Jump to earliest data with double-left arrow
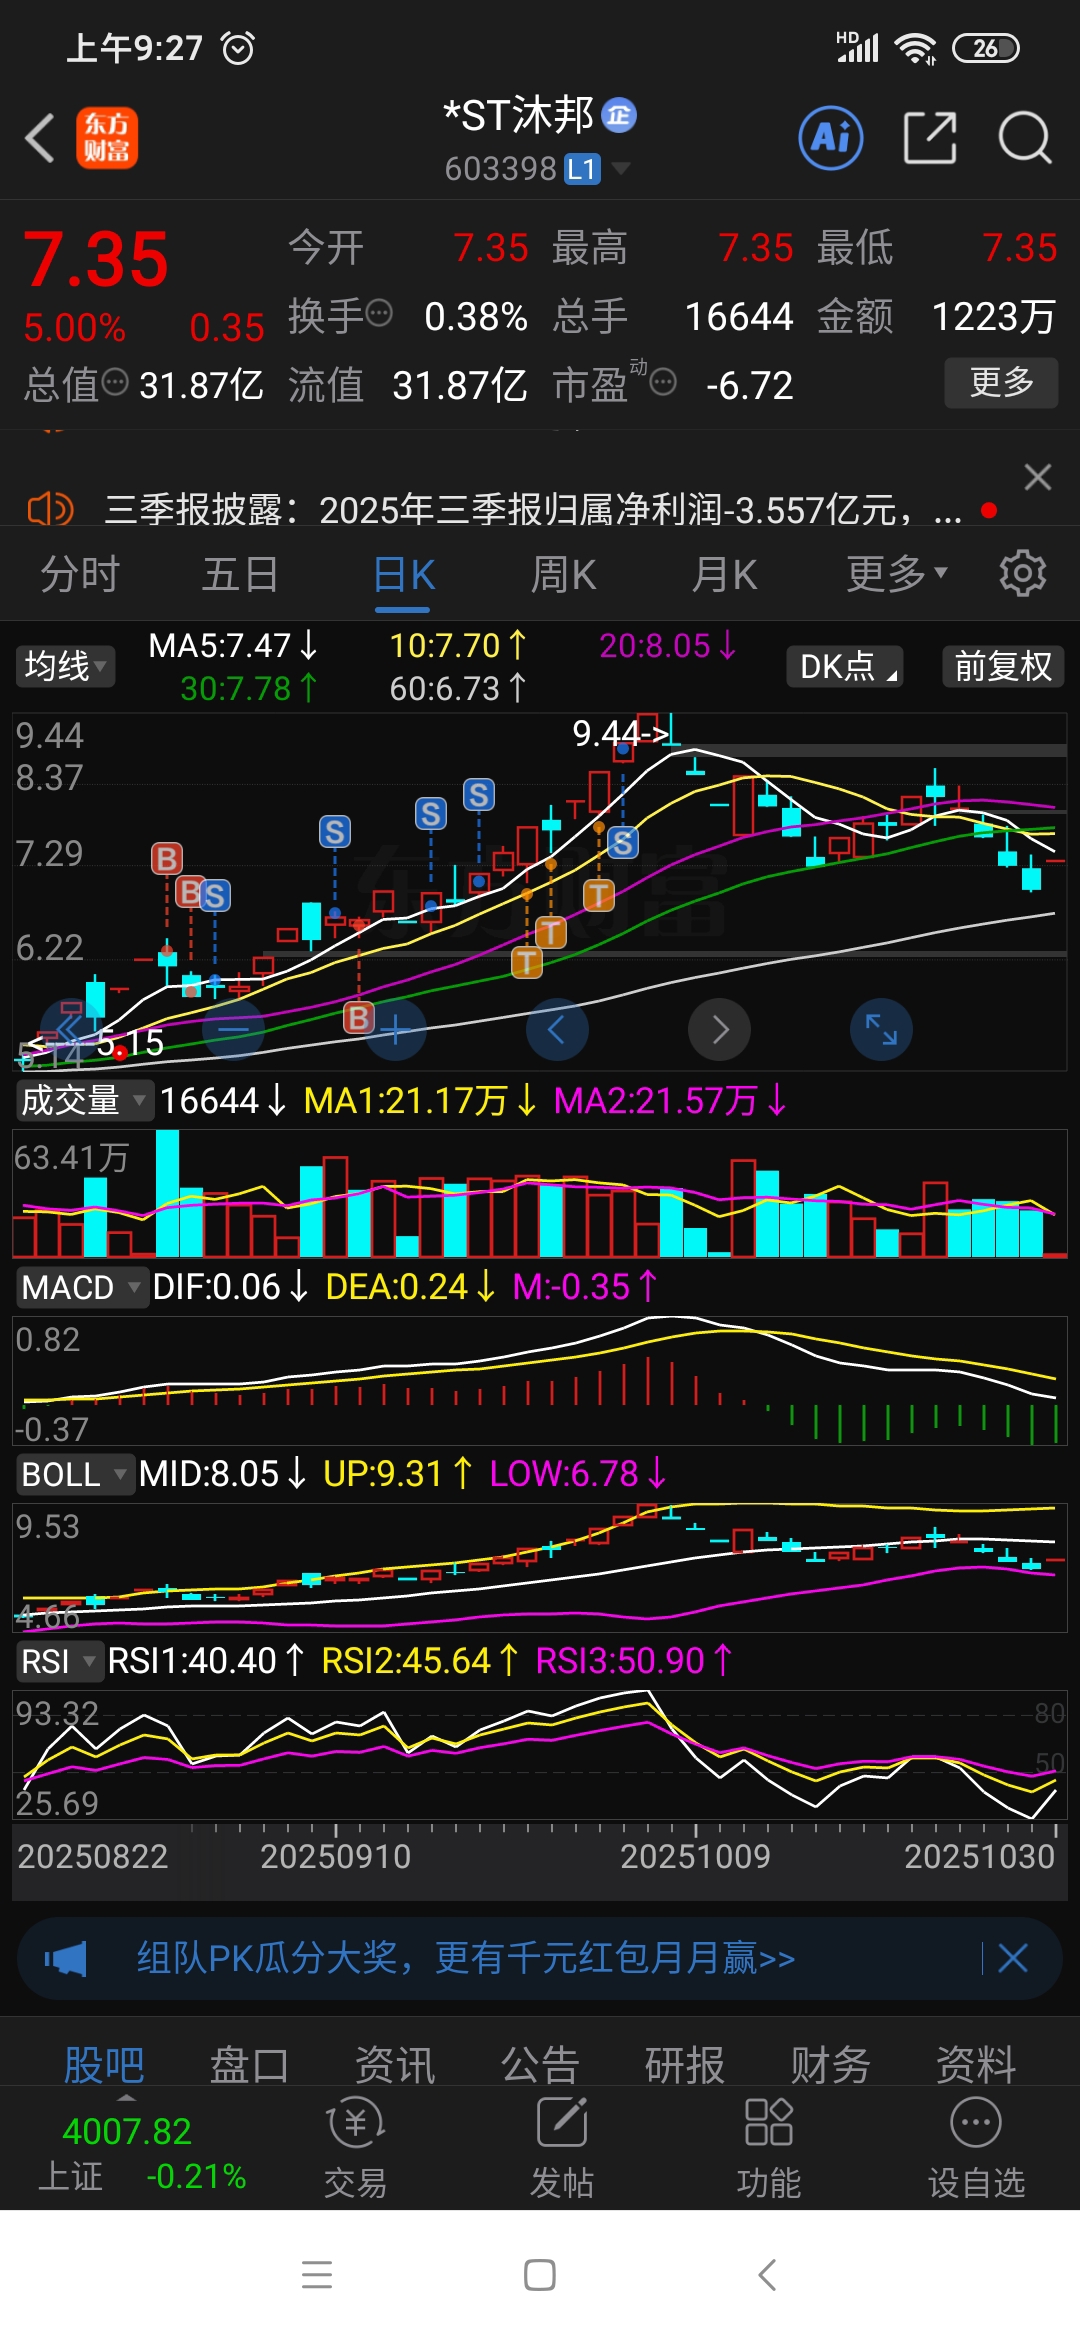Image resolution: width=1080 pixels, height=2340 pixels. (x=70, y=1029)
